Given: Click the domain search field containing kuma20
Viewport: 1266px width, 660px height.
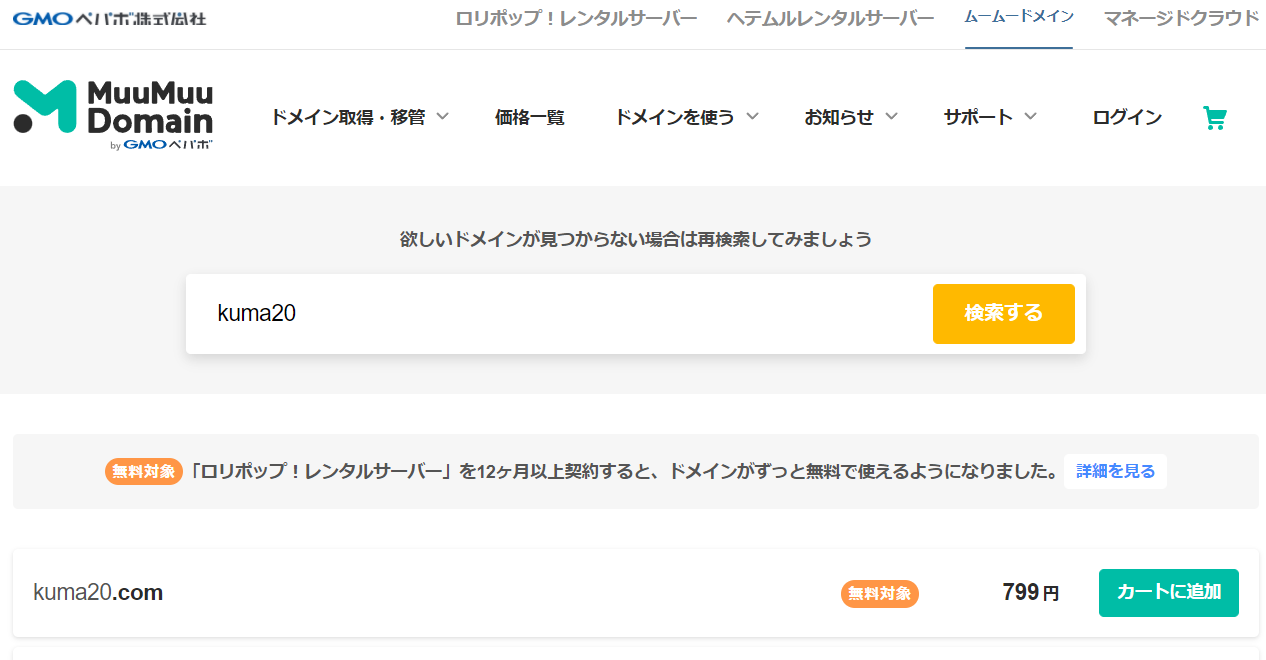Looking at the screenshot, I should (560, 314).
